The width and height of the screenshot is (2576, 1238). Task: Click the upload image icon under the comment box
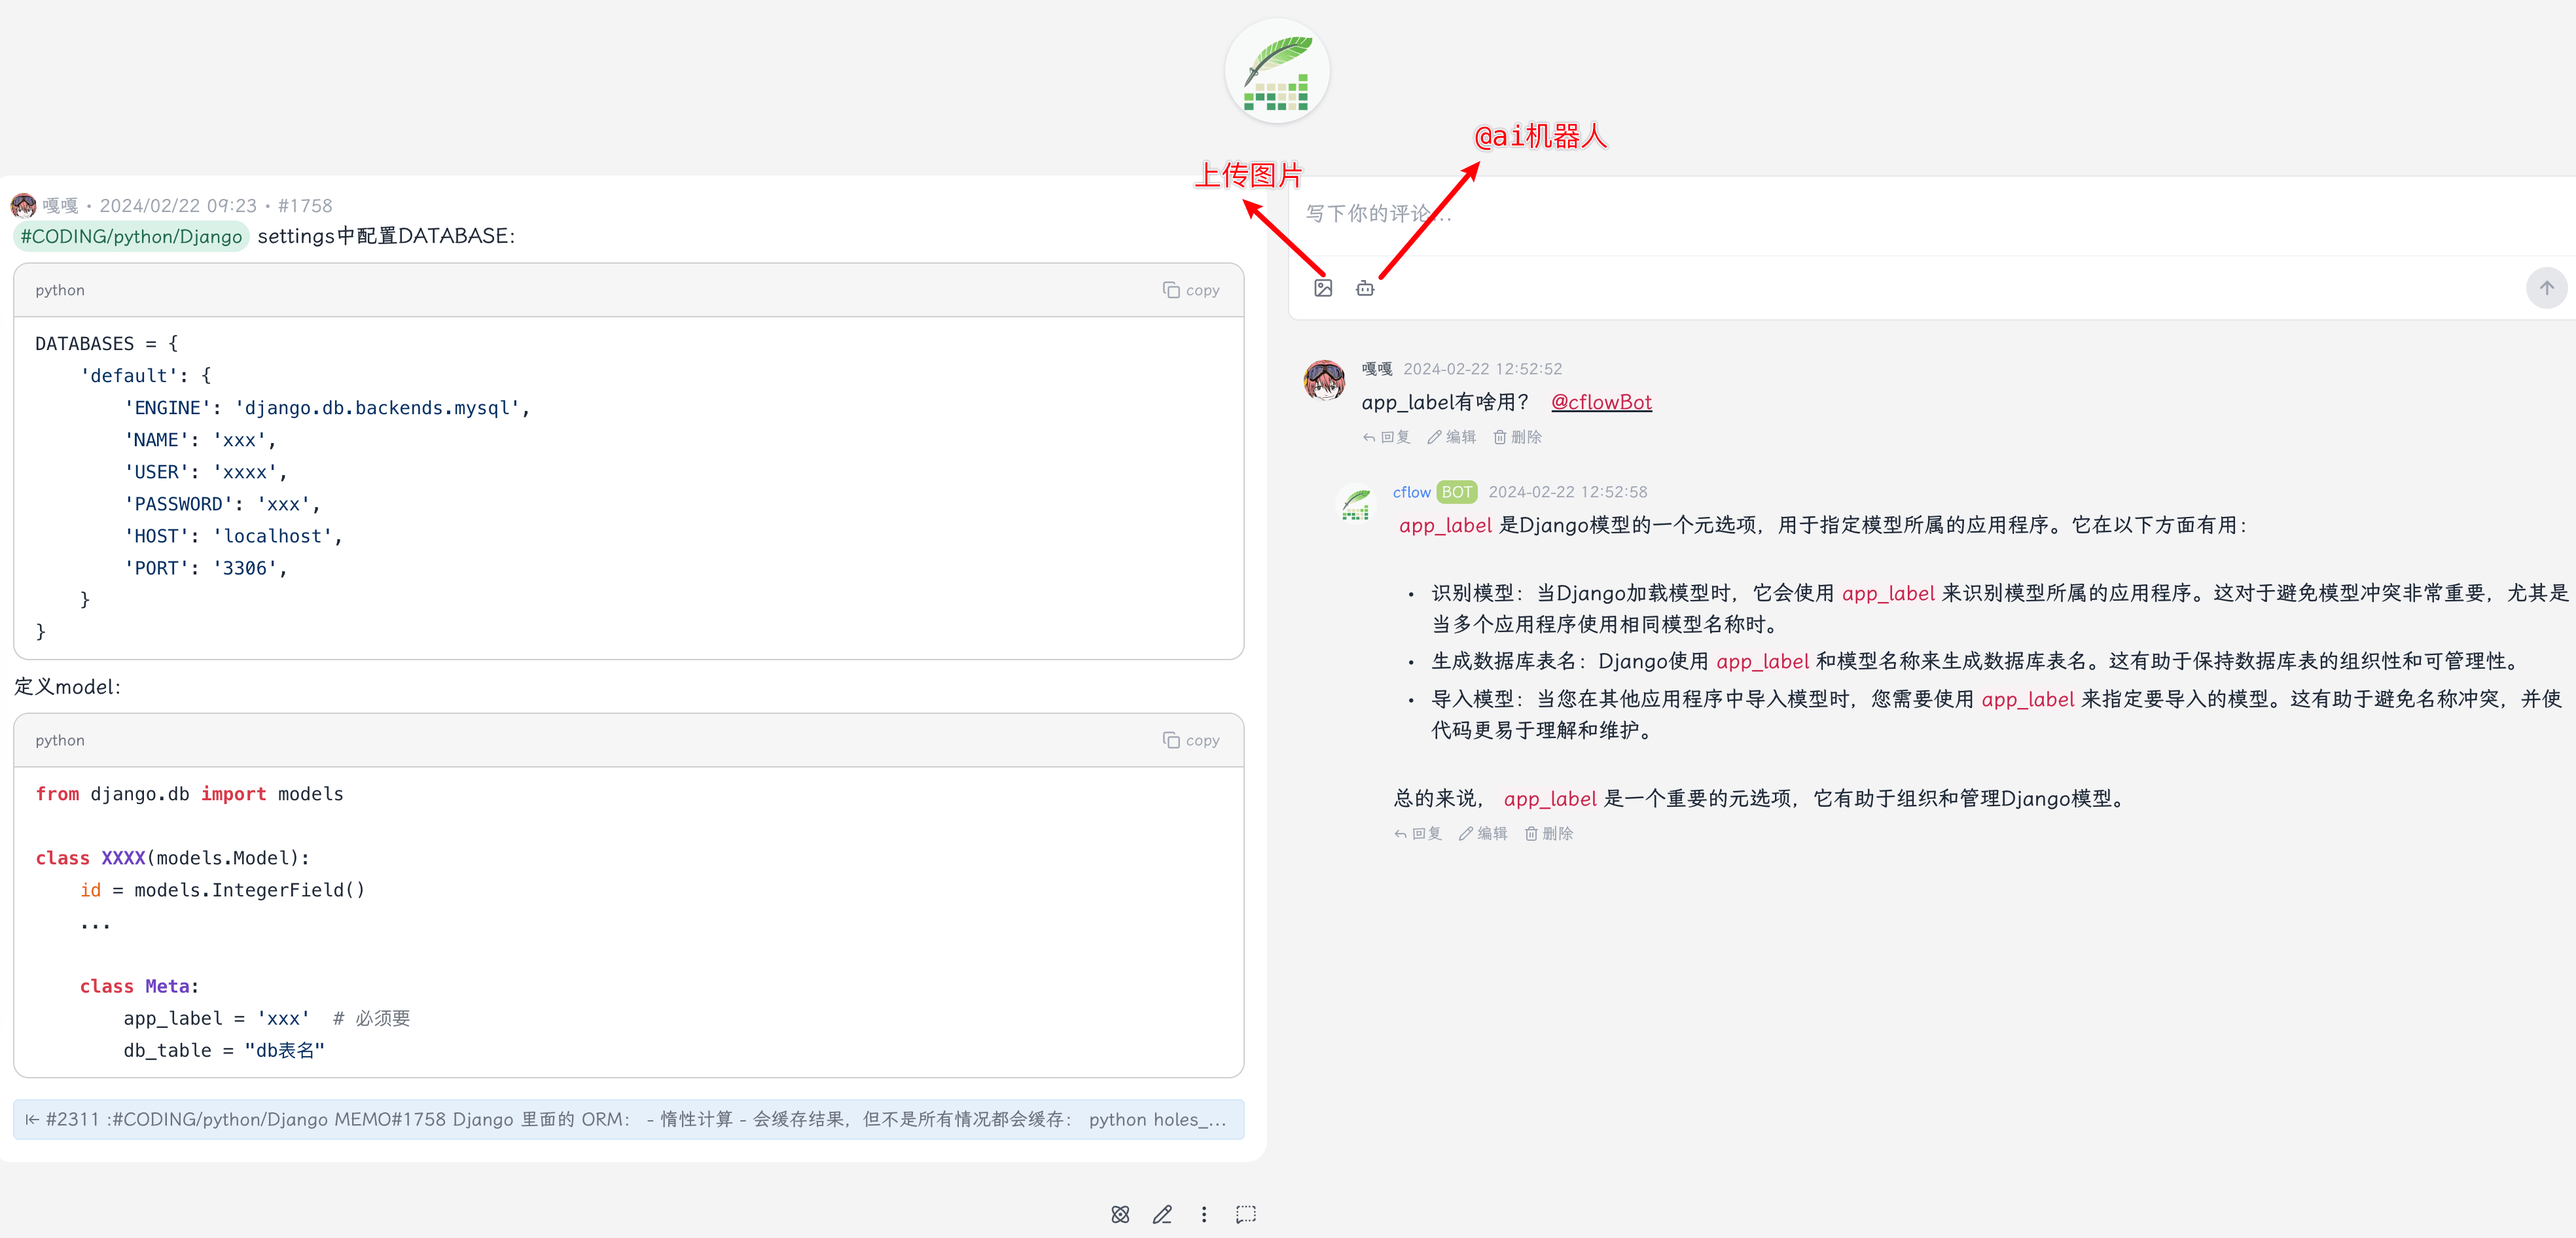pyautogui.click(x=1323, y=288)
